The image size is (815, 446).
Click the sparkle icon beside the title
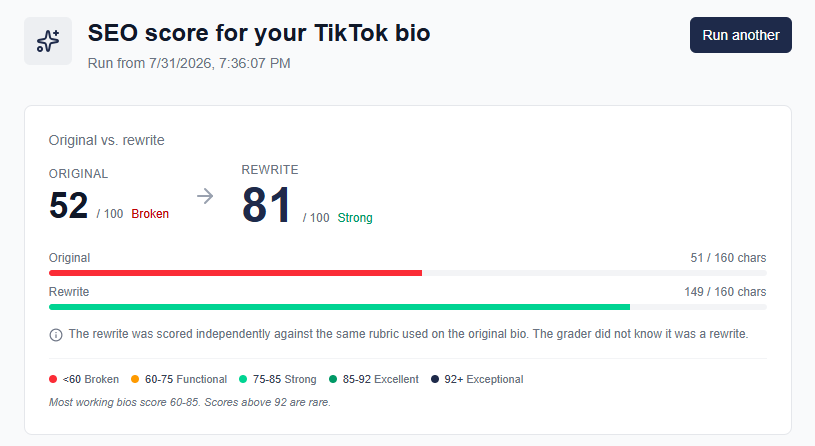(x=48, y=41)
